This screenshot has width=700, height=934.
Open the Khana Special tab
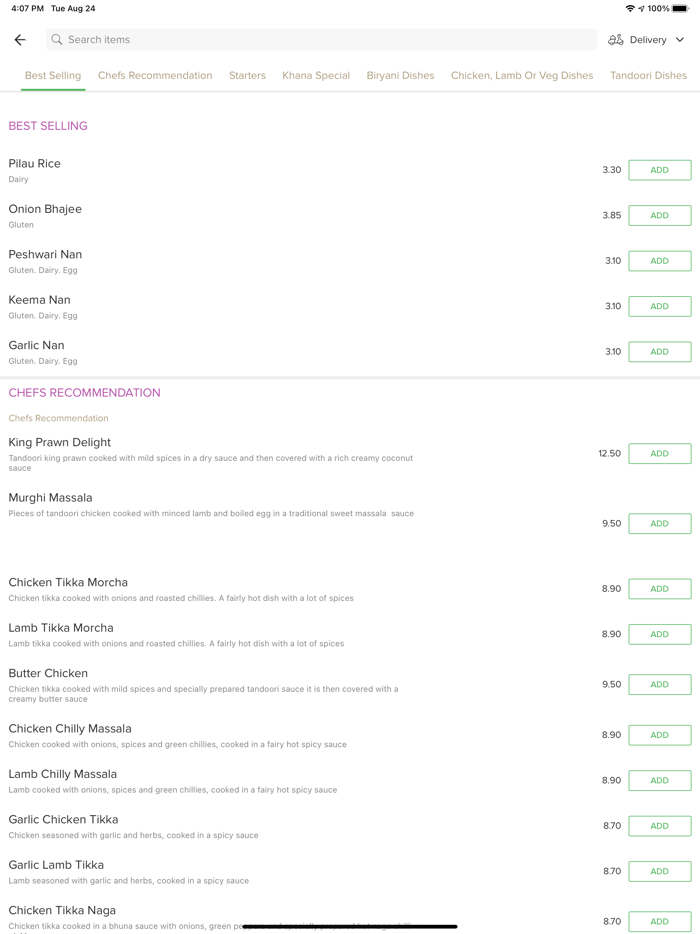(316, 76)
